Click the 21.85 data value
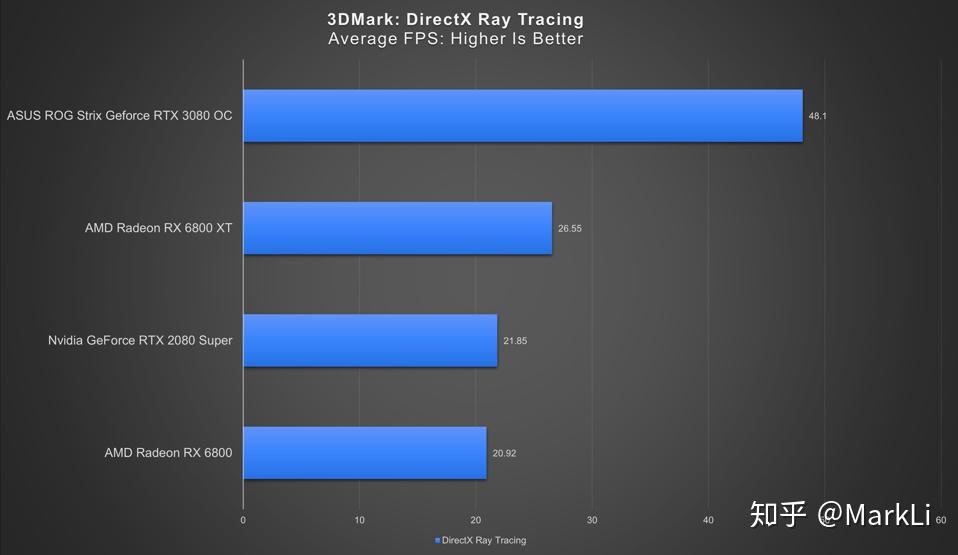The image size is (958, 555). point(515,341)
